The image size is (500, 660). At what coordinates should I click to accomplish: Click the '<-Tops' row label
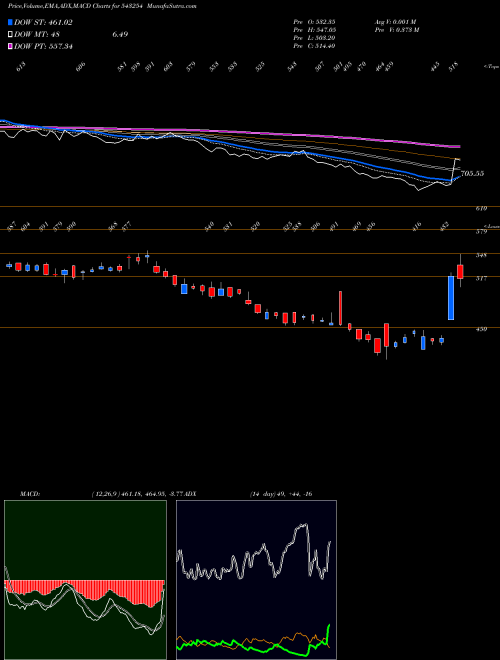491,67
